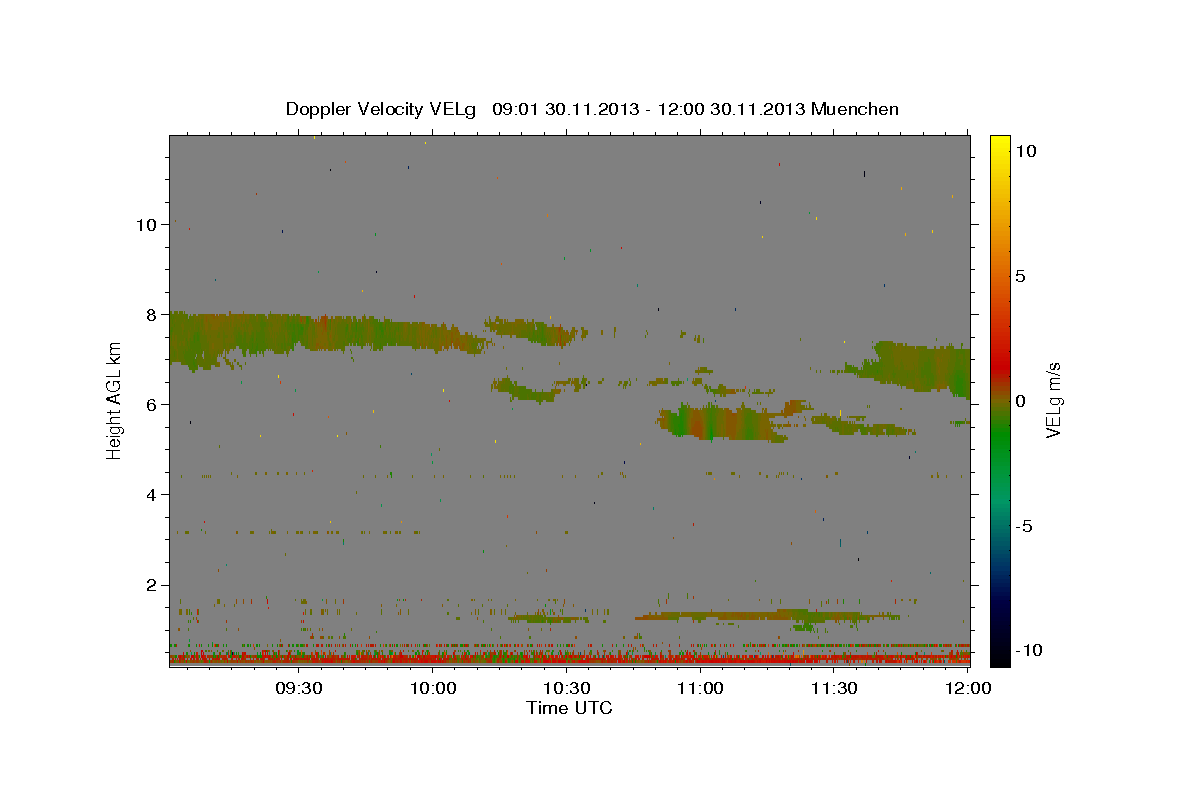
Task: Click the height axis label 2
Action: point(151,584)
